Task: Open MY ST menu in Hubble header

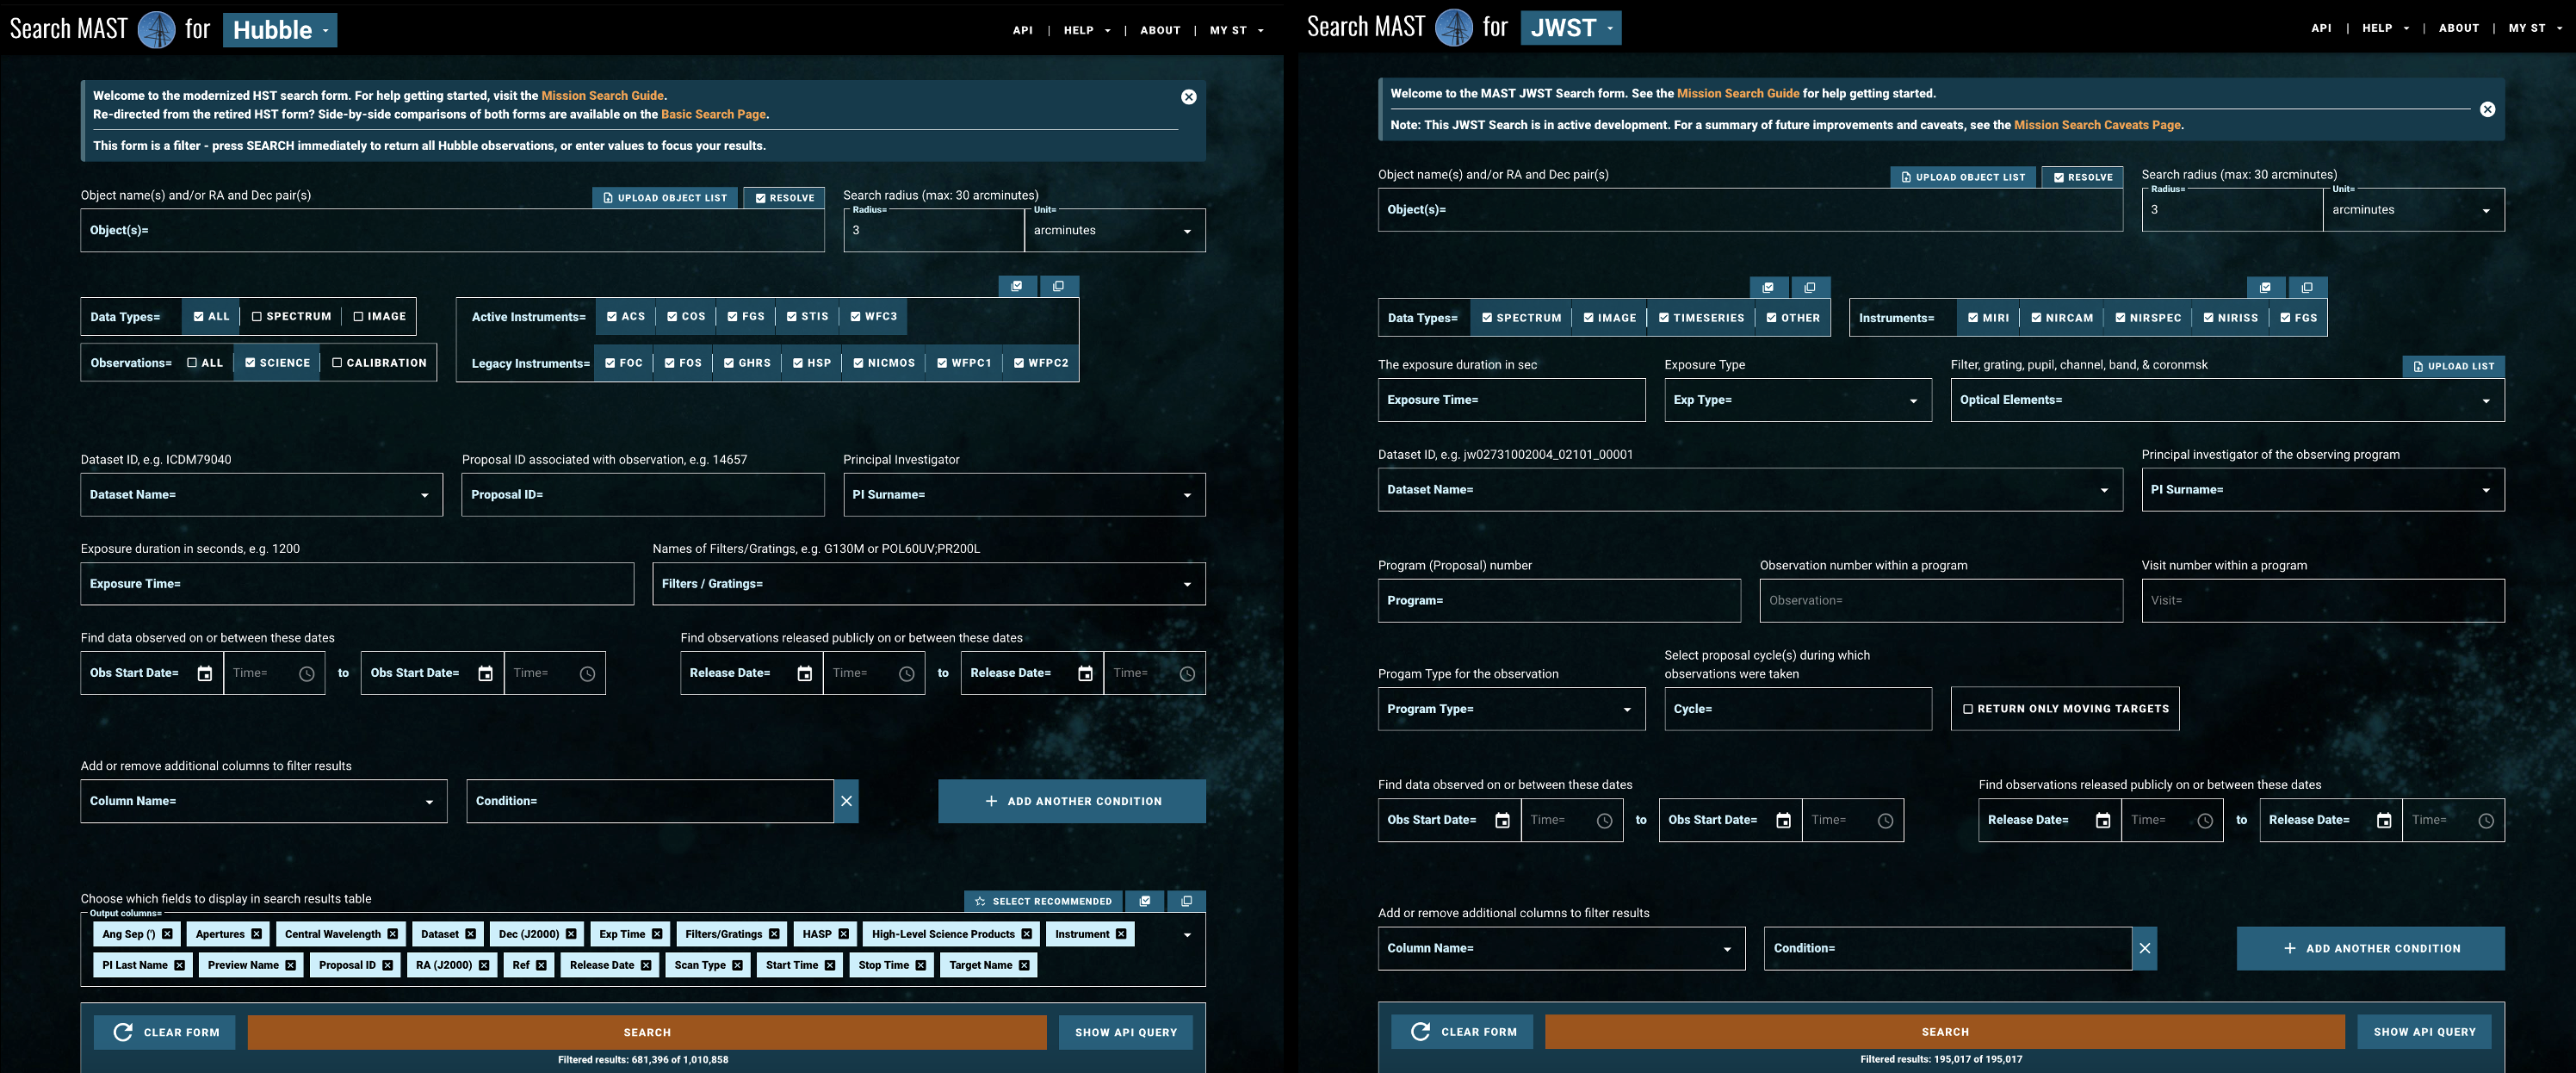Action: [x=1236, y=30]
